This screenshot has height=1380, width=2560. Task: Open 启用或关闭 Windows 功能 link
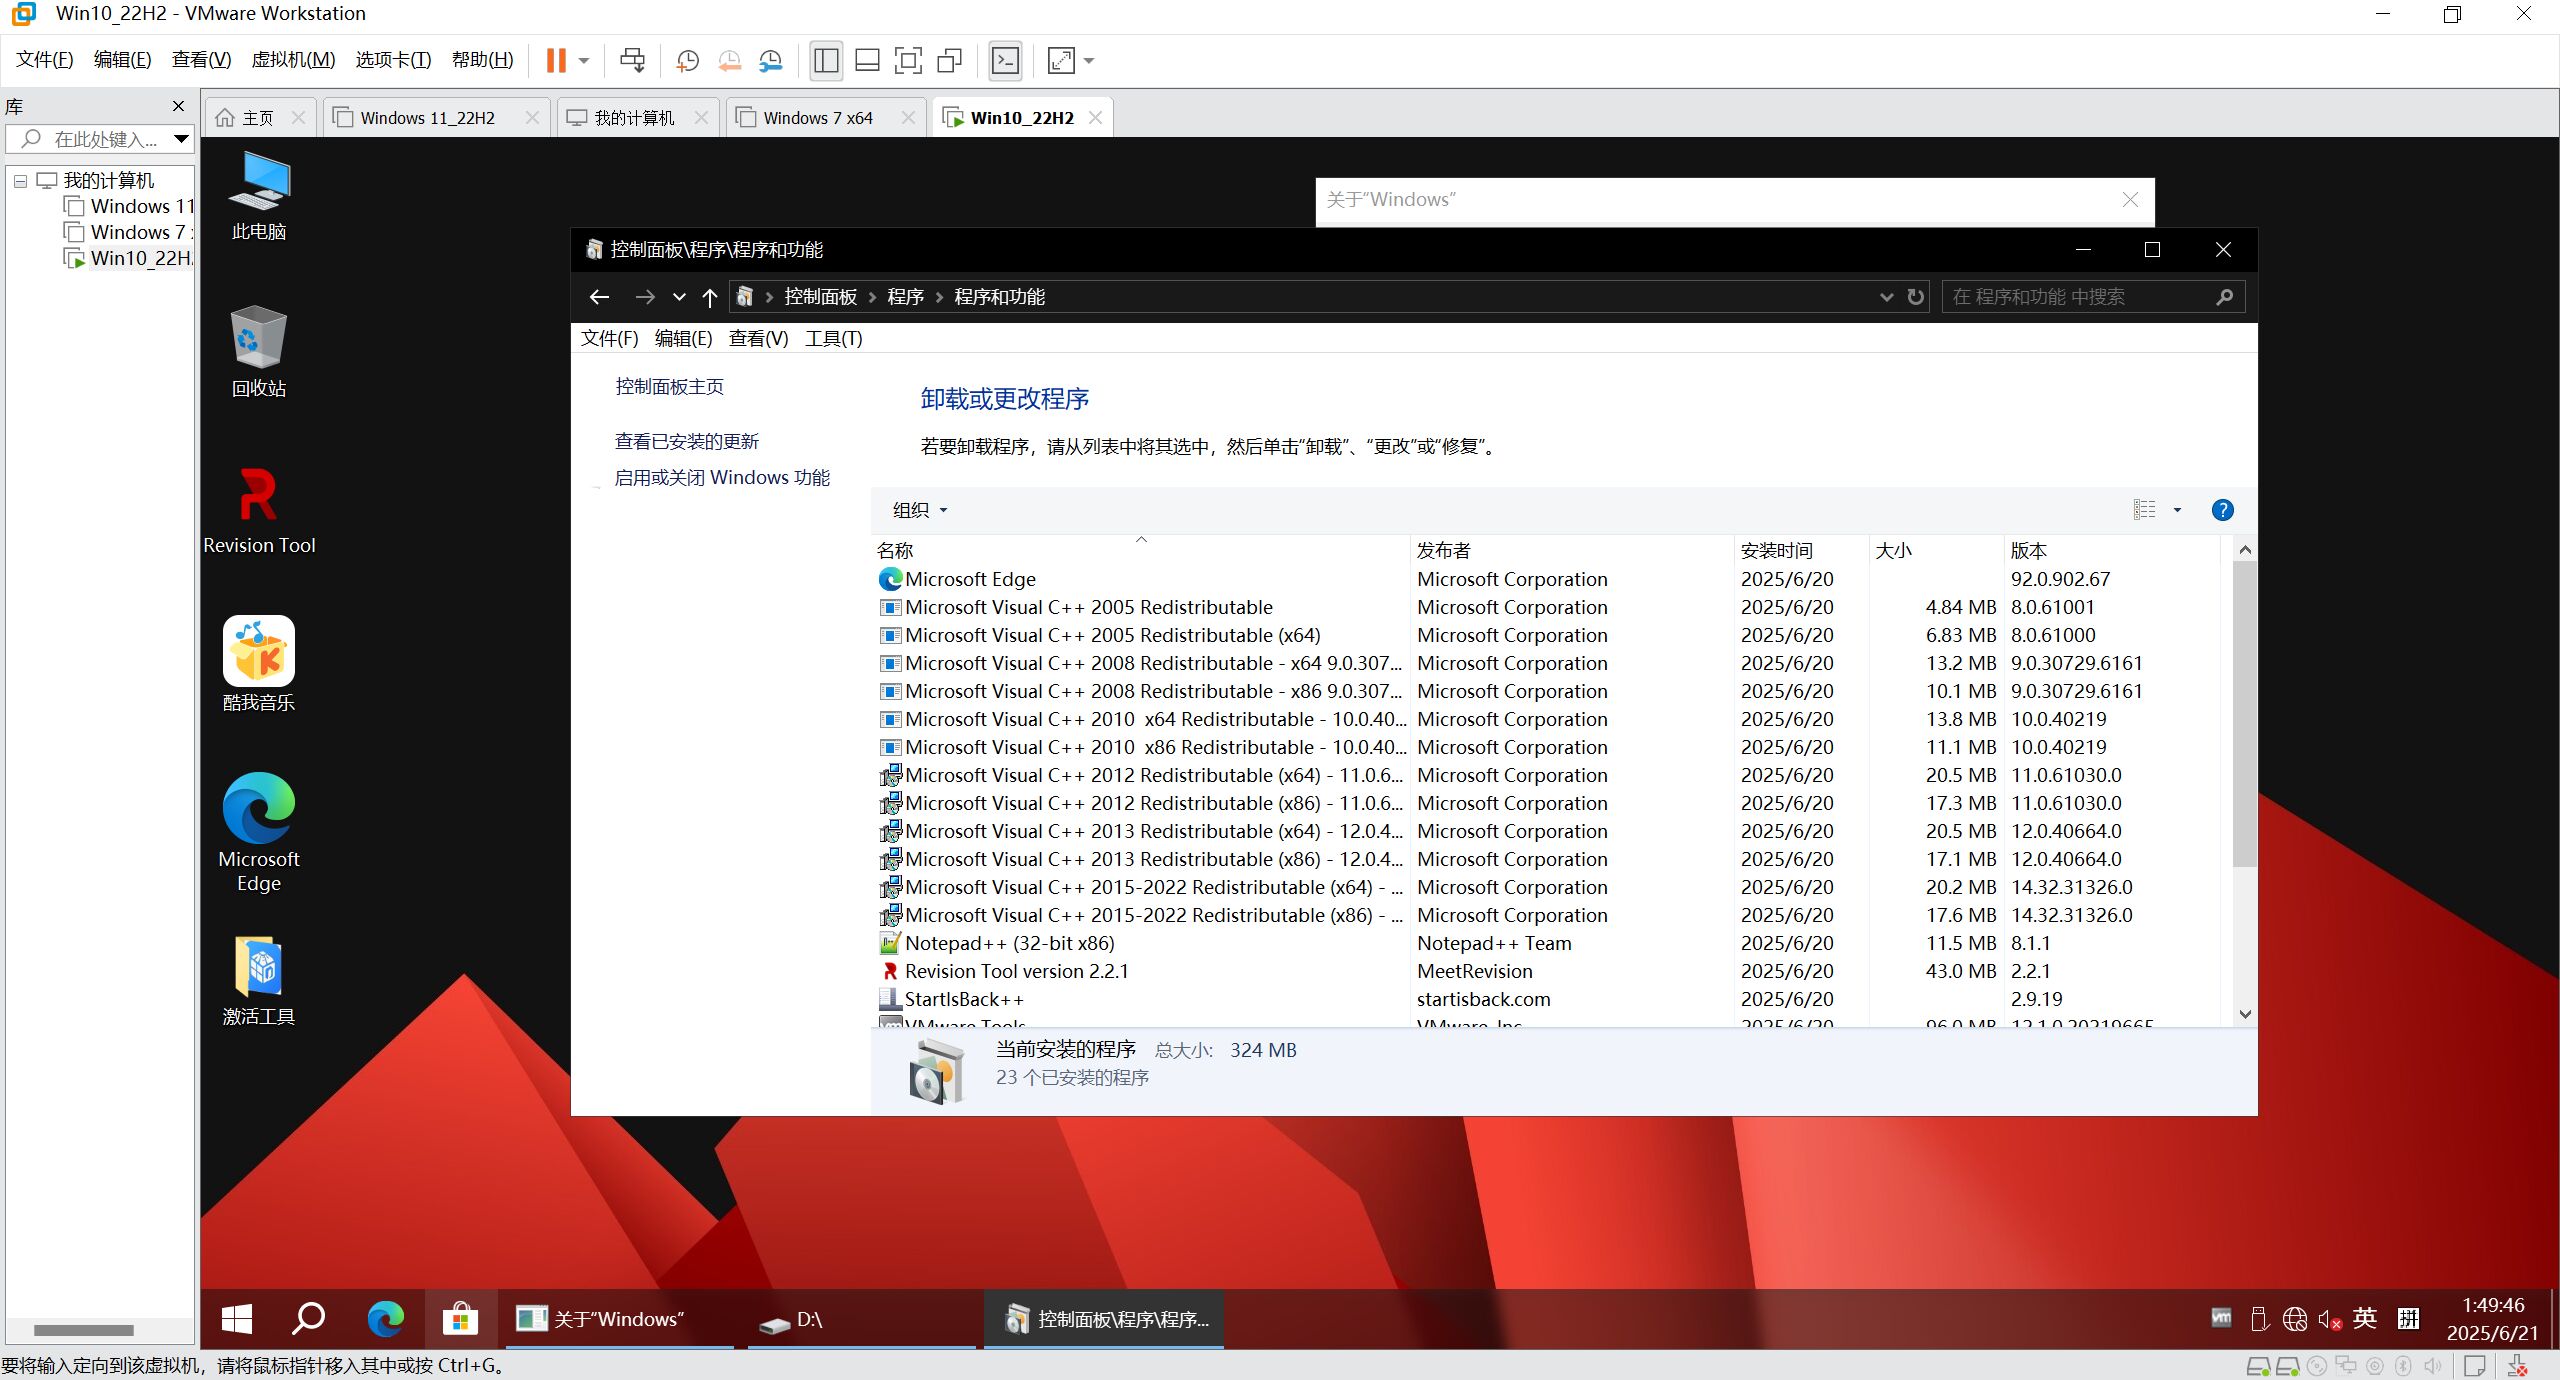[x=722, y=478]
